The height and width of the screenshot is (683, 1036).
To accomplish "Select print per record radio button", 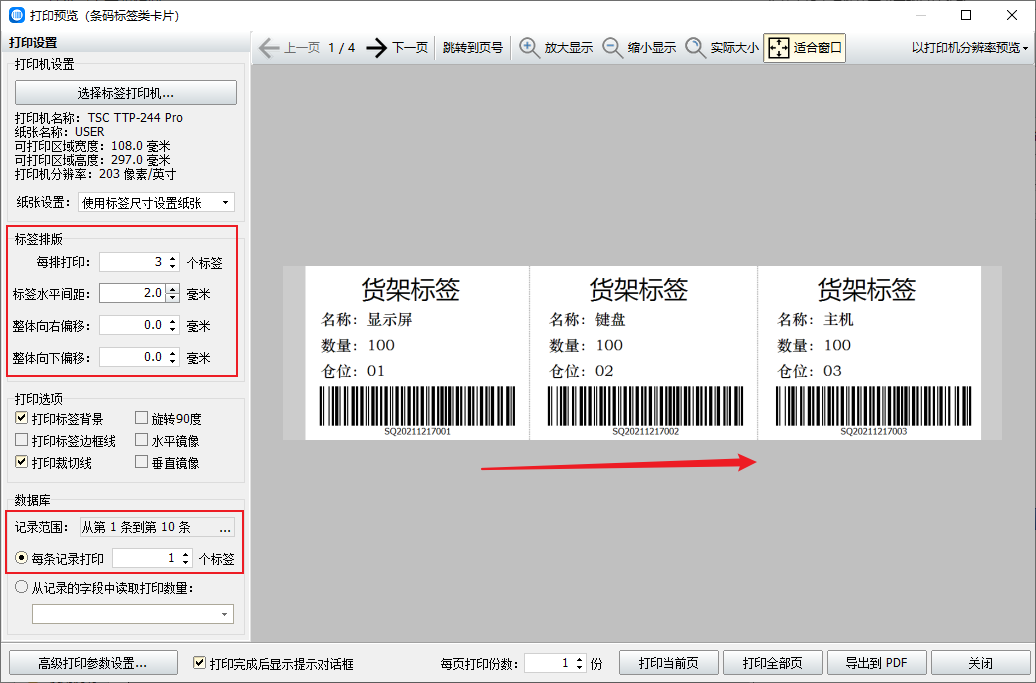I will (x=22, y=558).
